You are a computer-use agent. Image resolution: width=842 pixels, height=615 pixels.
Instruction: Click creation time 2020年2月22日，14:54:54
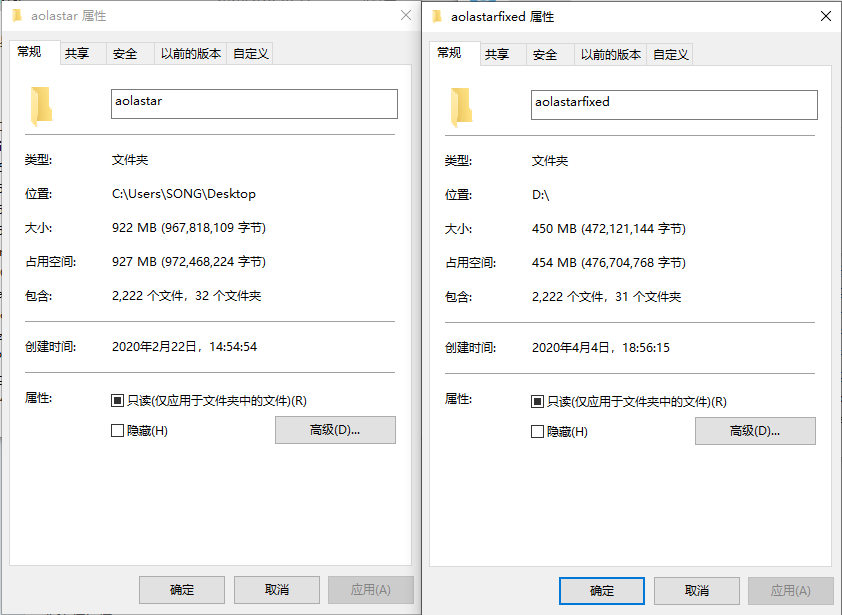point(184,347)
